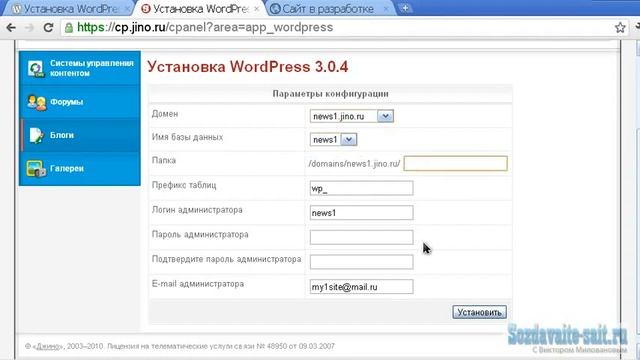
Task: Reload the page with refresh icon
Action: [48, 28]
